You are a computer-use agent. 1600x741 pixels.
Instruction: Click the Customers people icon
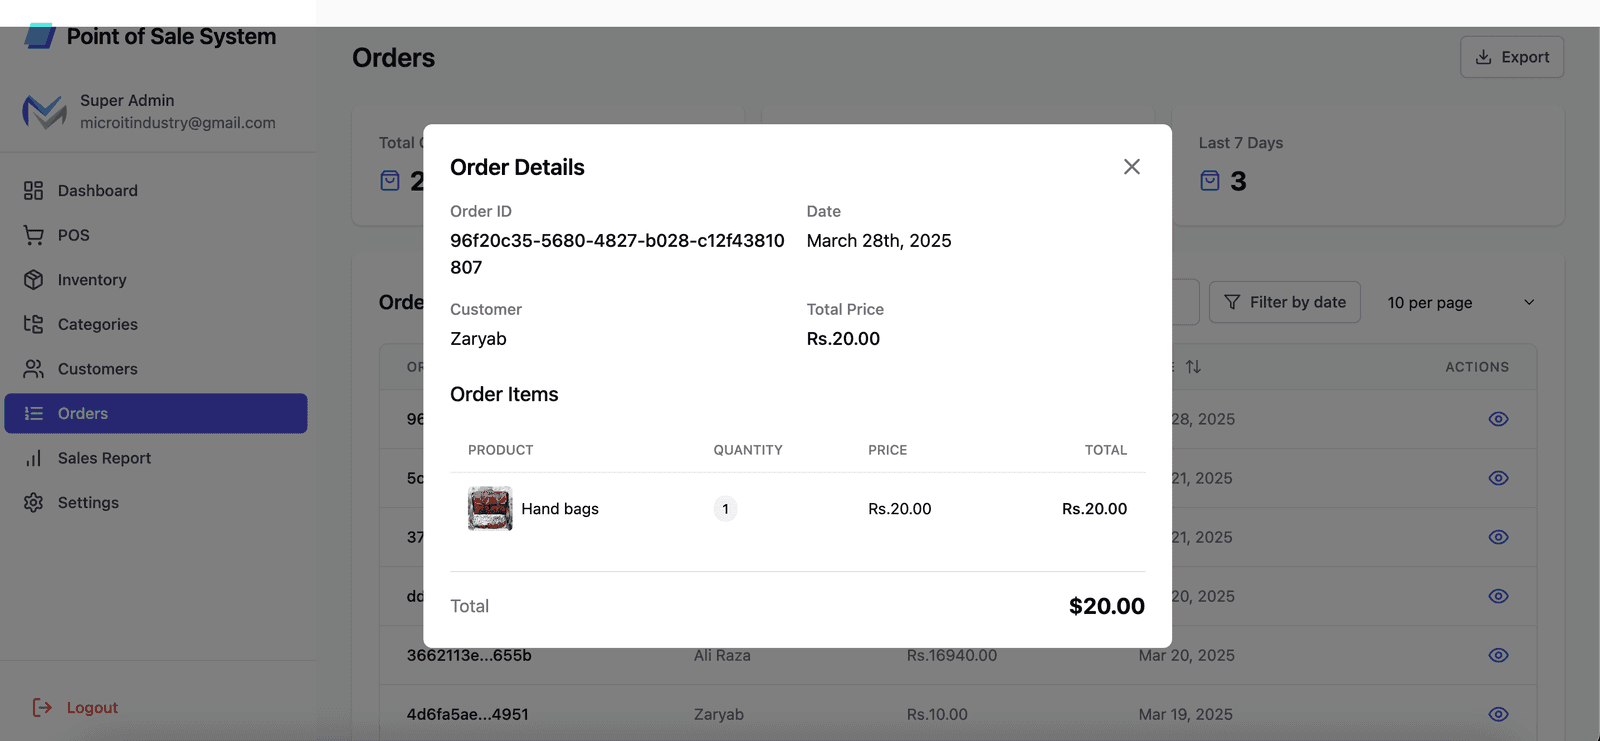coord(34,369)
